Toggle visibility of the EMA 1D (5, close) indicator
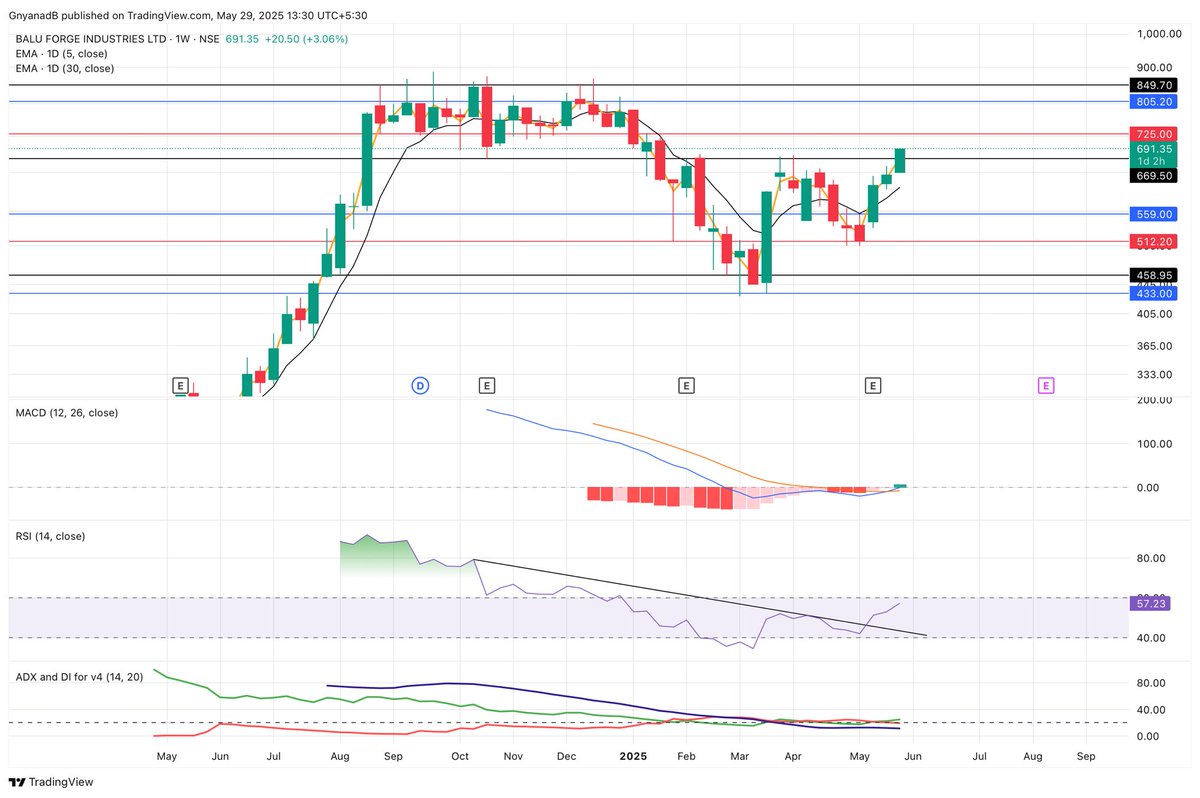The height and width of the screenshot is (798, 1200). [61, 53]
